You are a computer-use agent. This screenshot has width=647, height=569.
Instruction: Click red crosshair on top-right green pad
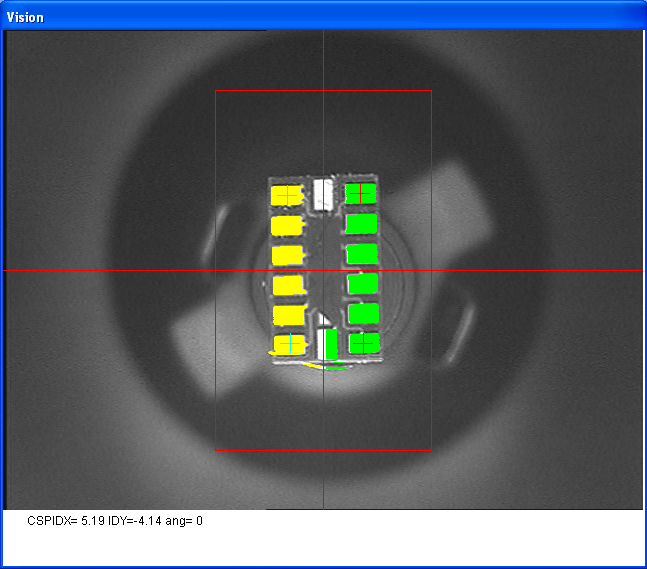click(x=360, y=193)
